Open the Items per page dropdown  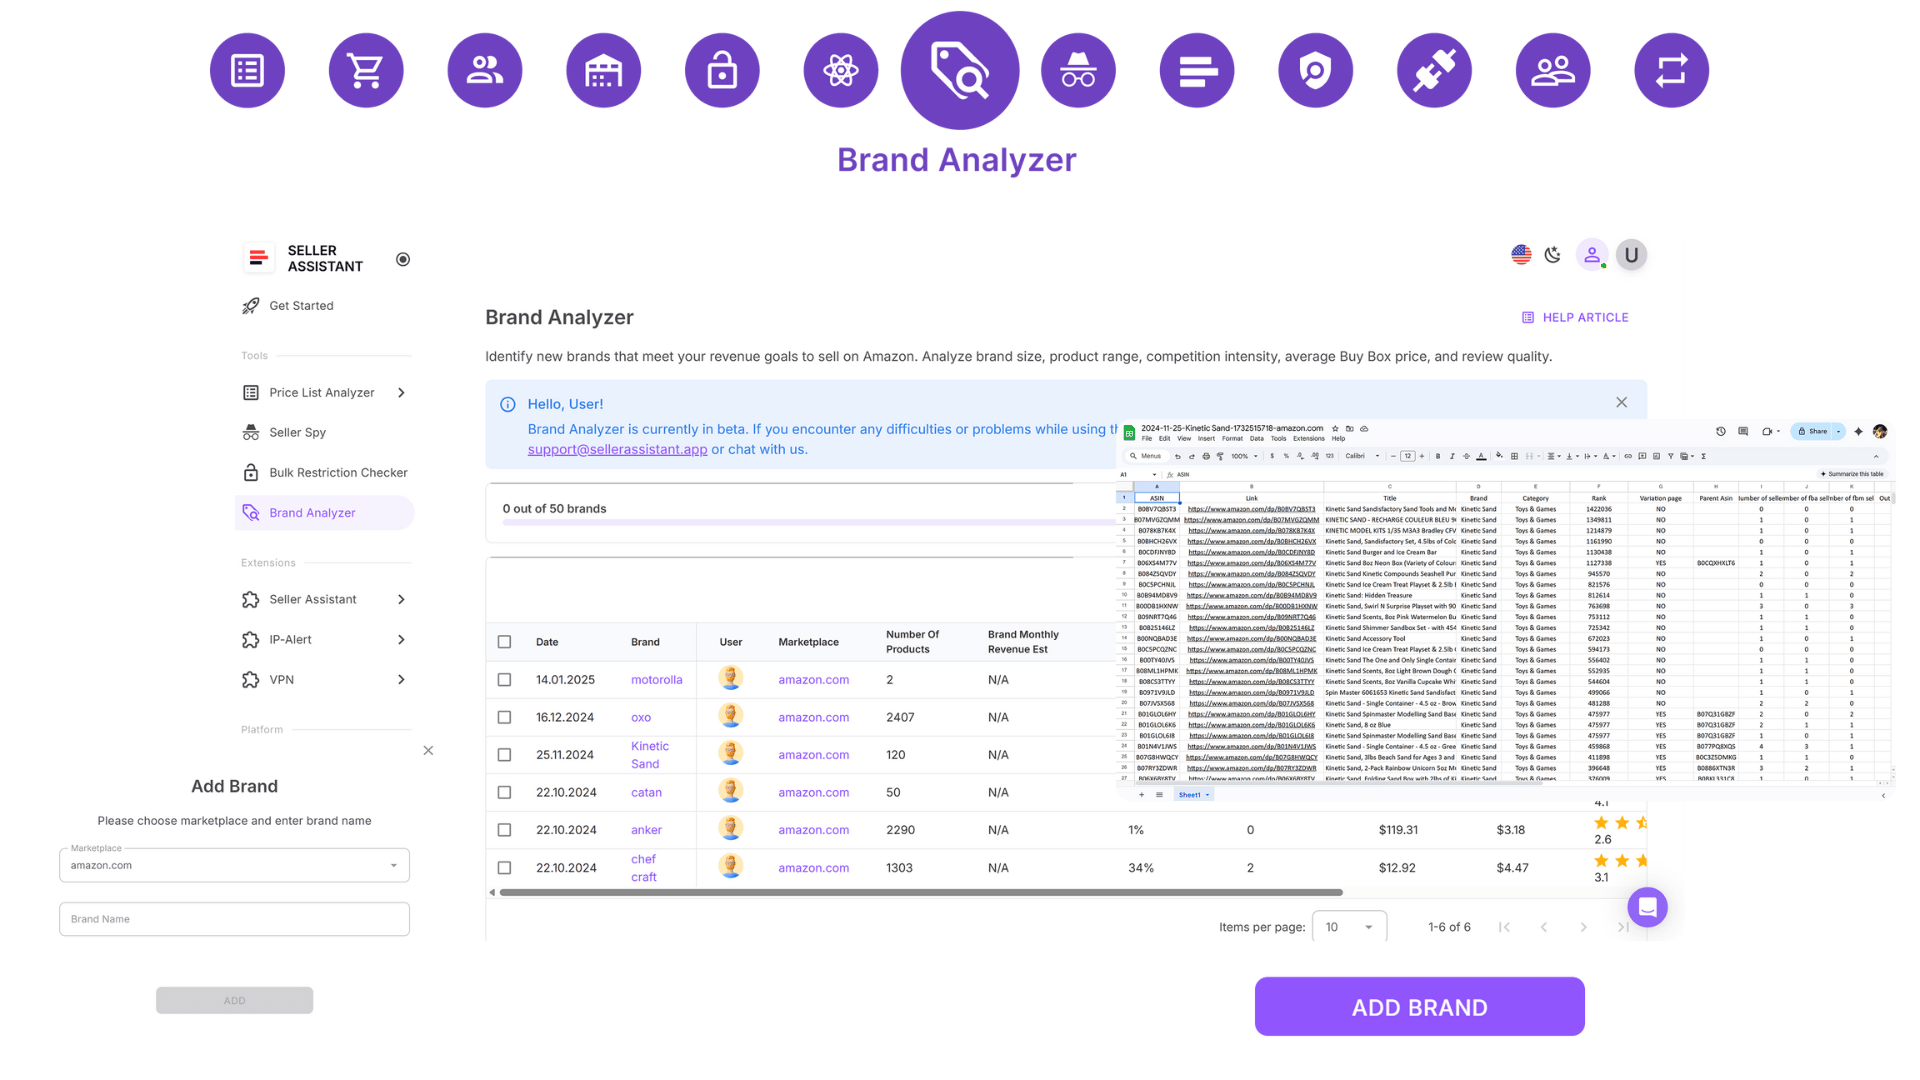click(1349, 927)
